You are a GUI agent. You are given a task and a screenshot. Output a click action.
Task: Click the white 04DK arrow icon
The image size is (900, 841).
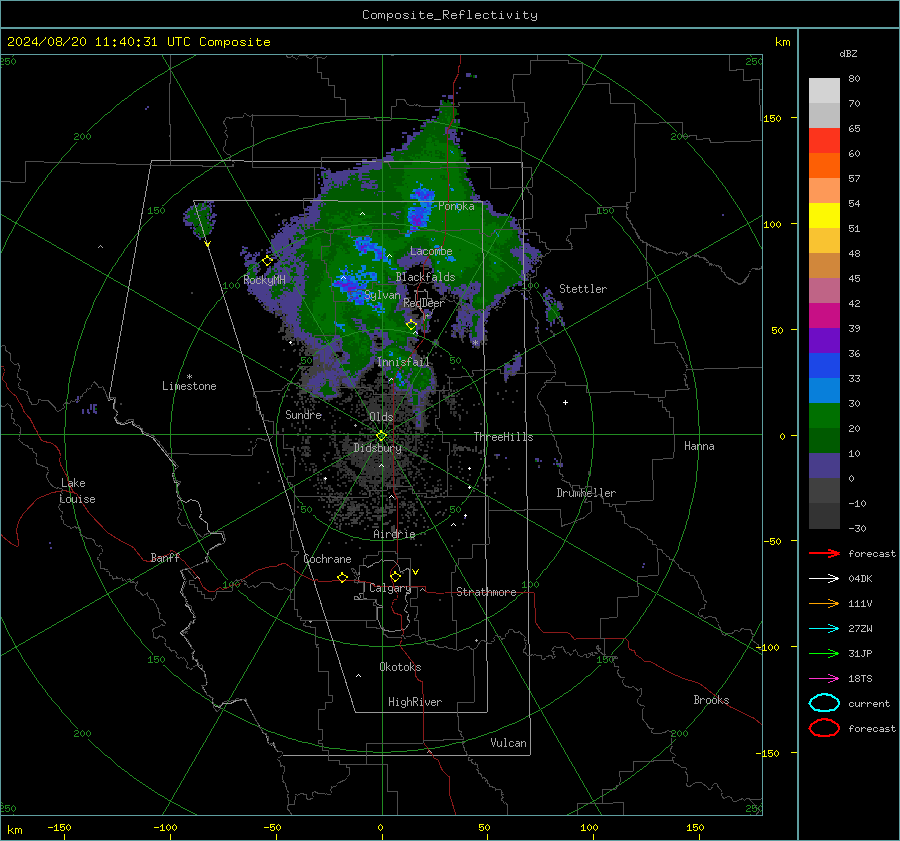point(824,578)
